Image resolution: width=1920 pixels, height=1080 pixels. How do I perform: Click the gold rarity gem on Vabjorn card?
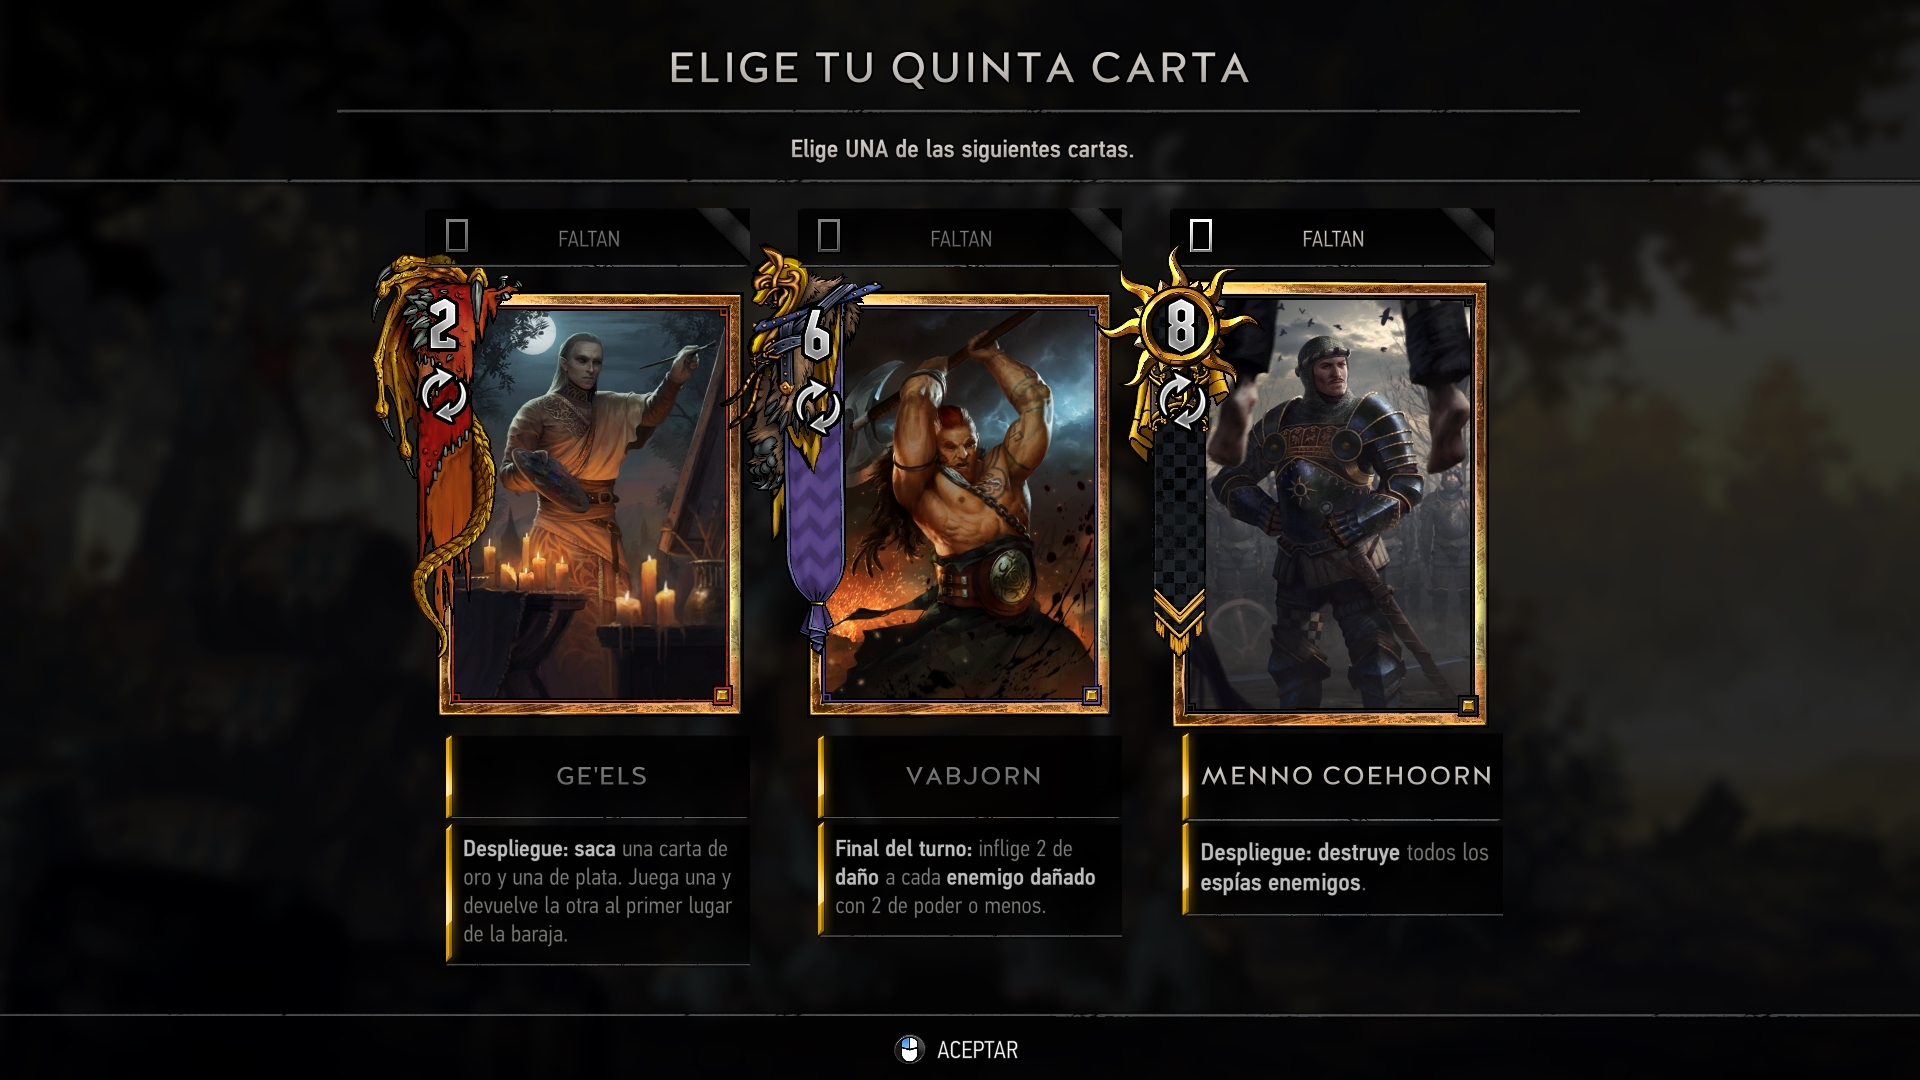coord(1091,695)
